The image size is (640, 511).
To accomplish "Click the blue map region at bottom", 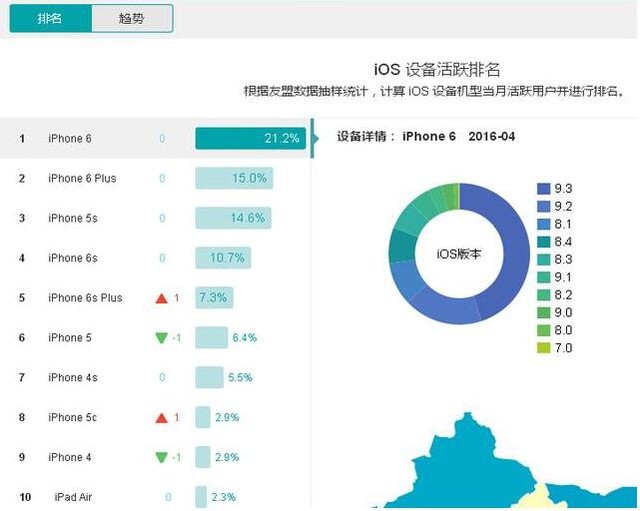I will [470, 470].
